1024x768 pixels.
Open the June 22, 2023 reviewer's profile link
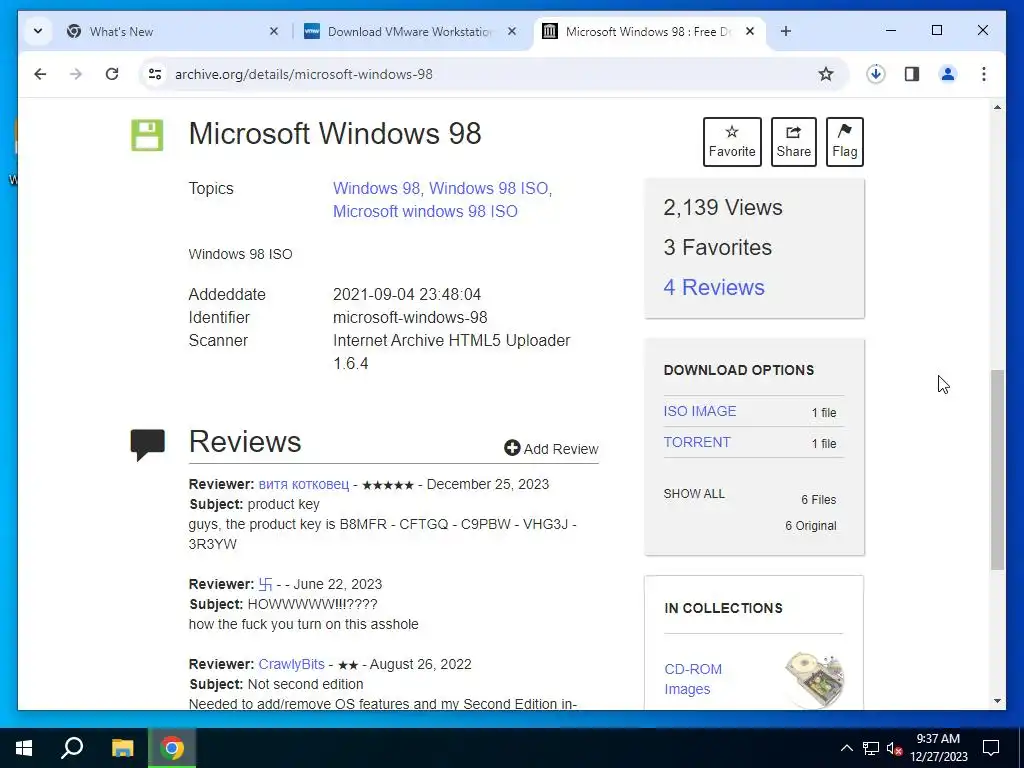[265, 584]
